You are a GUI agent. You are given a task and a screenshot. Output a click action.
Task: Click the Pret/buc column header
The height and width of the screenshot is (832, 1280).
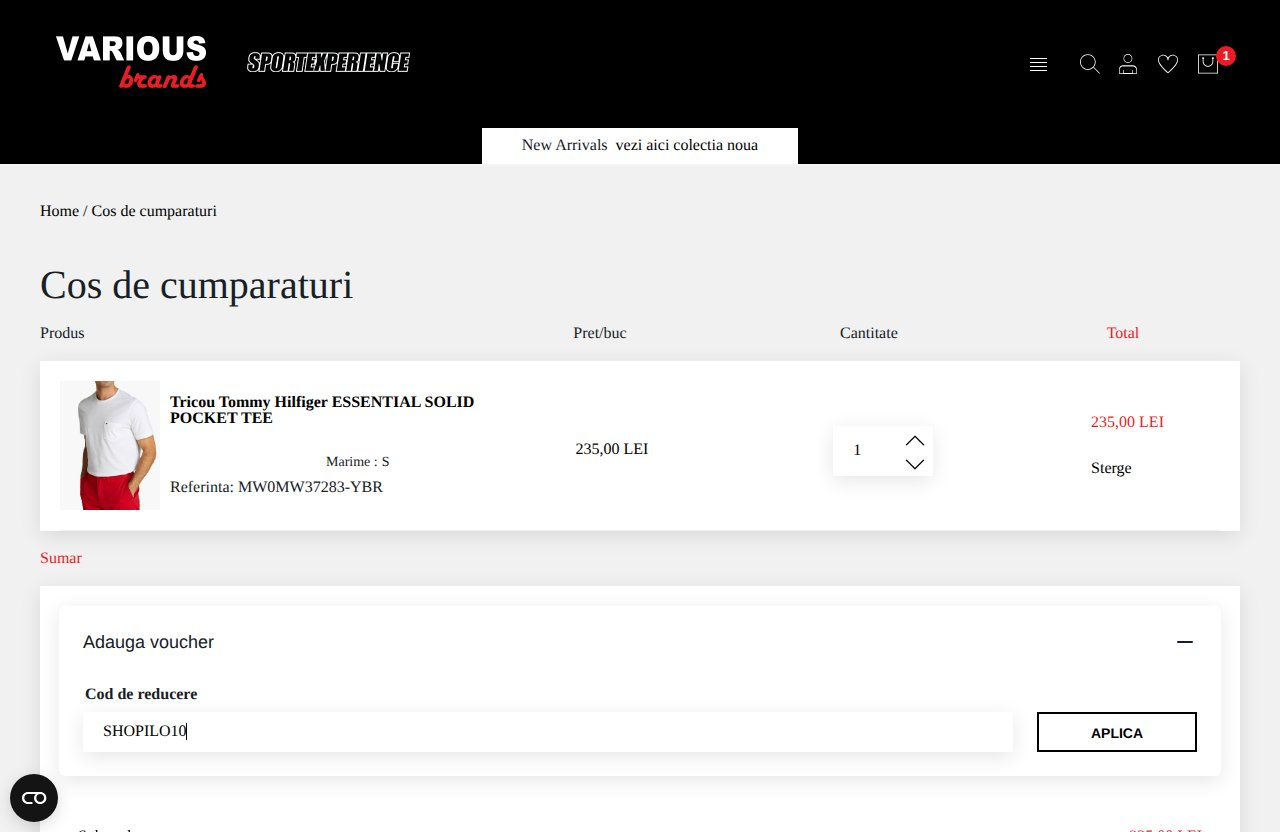600,333
